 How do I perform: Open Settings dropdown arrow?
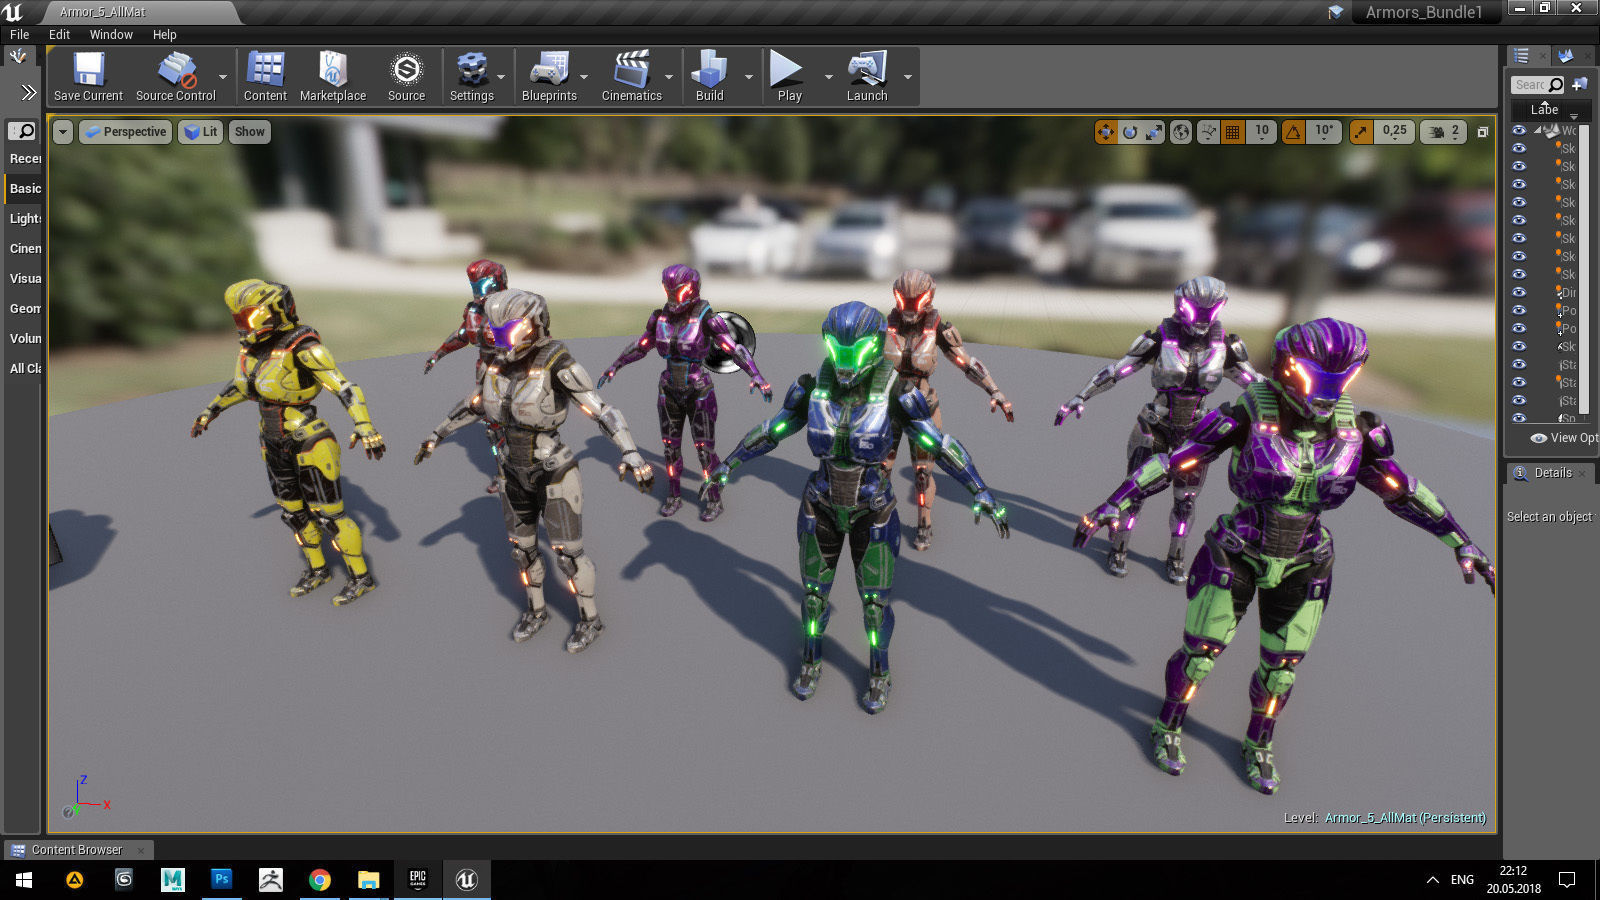coord(501,77)
